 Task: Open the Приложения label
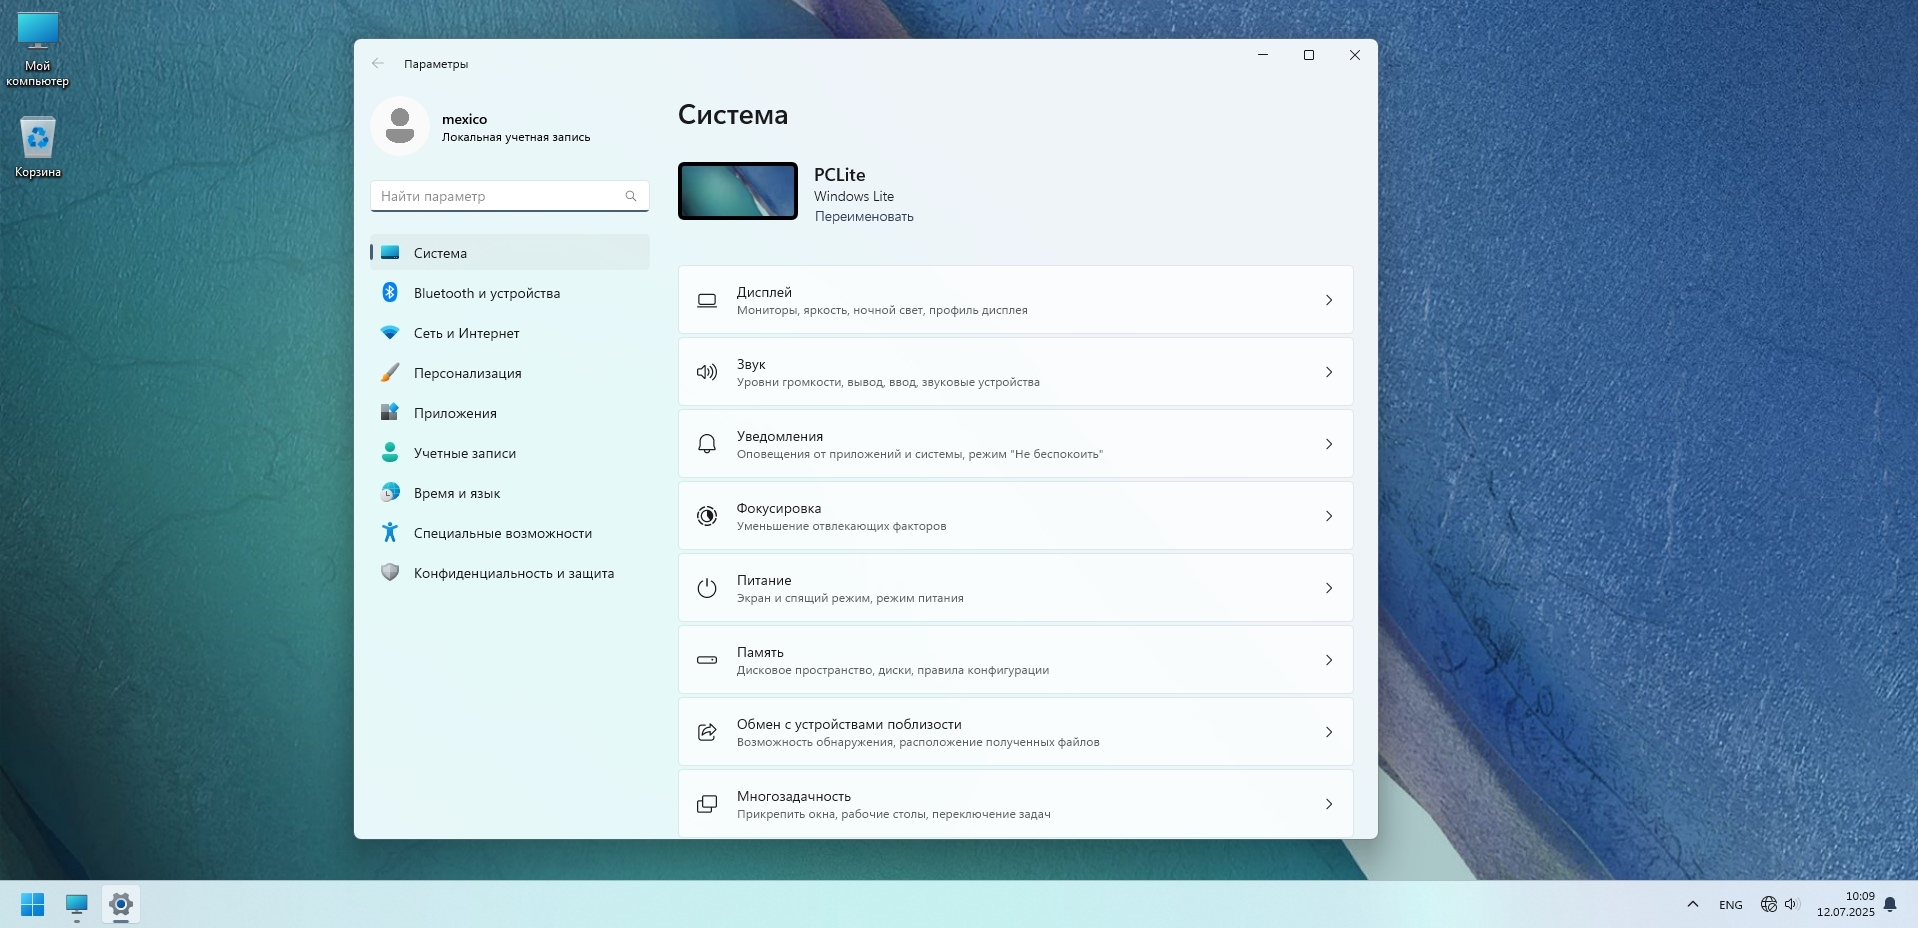[455, 413]
